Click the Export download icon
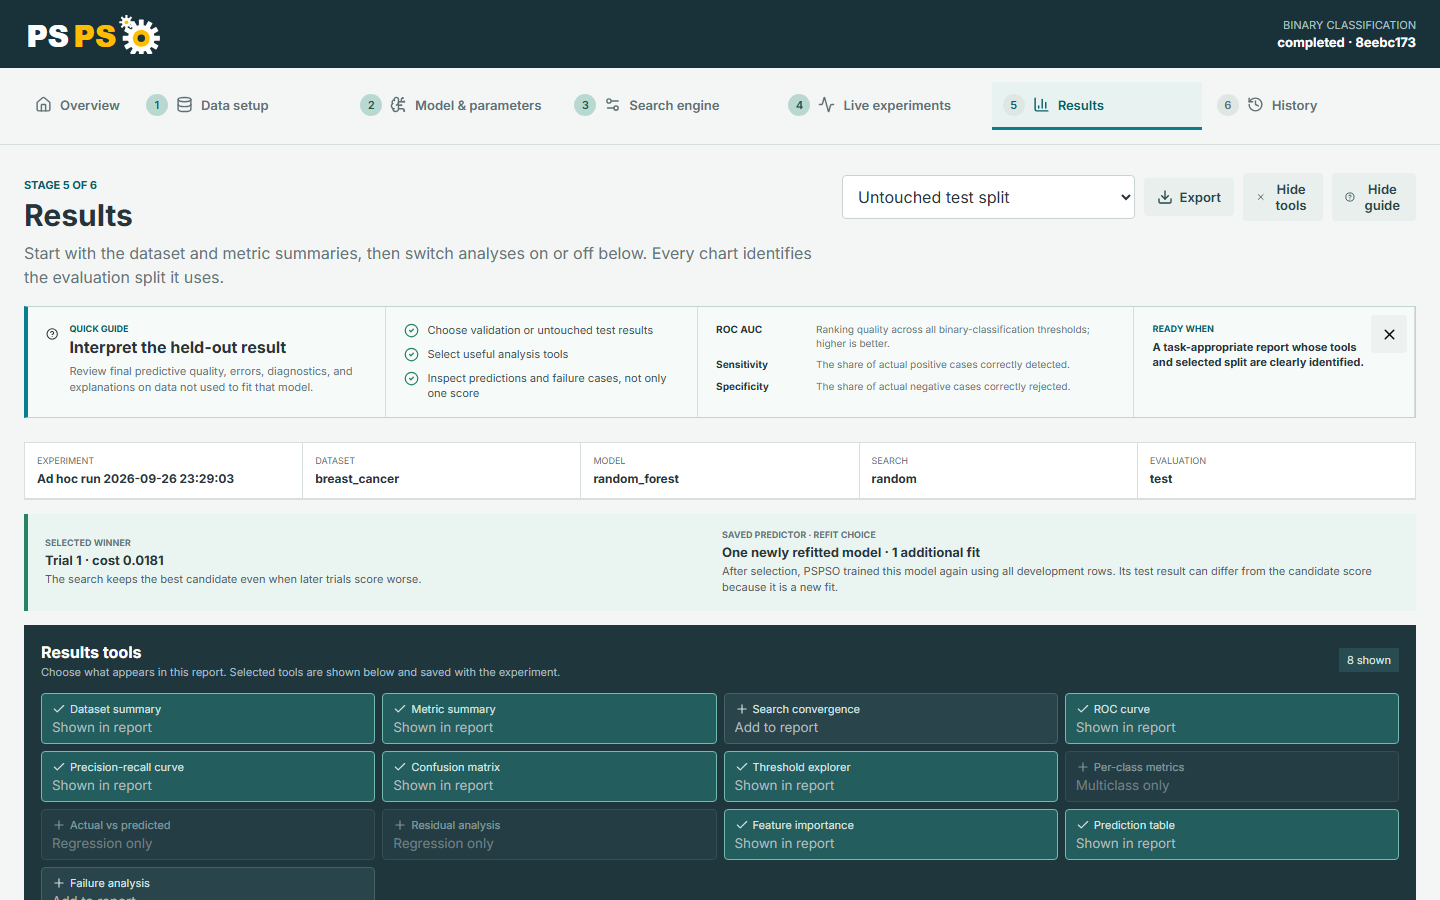 tap(1165, 197)
